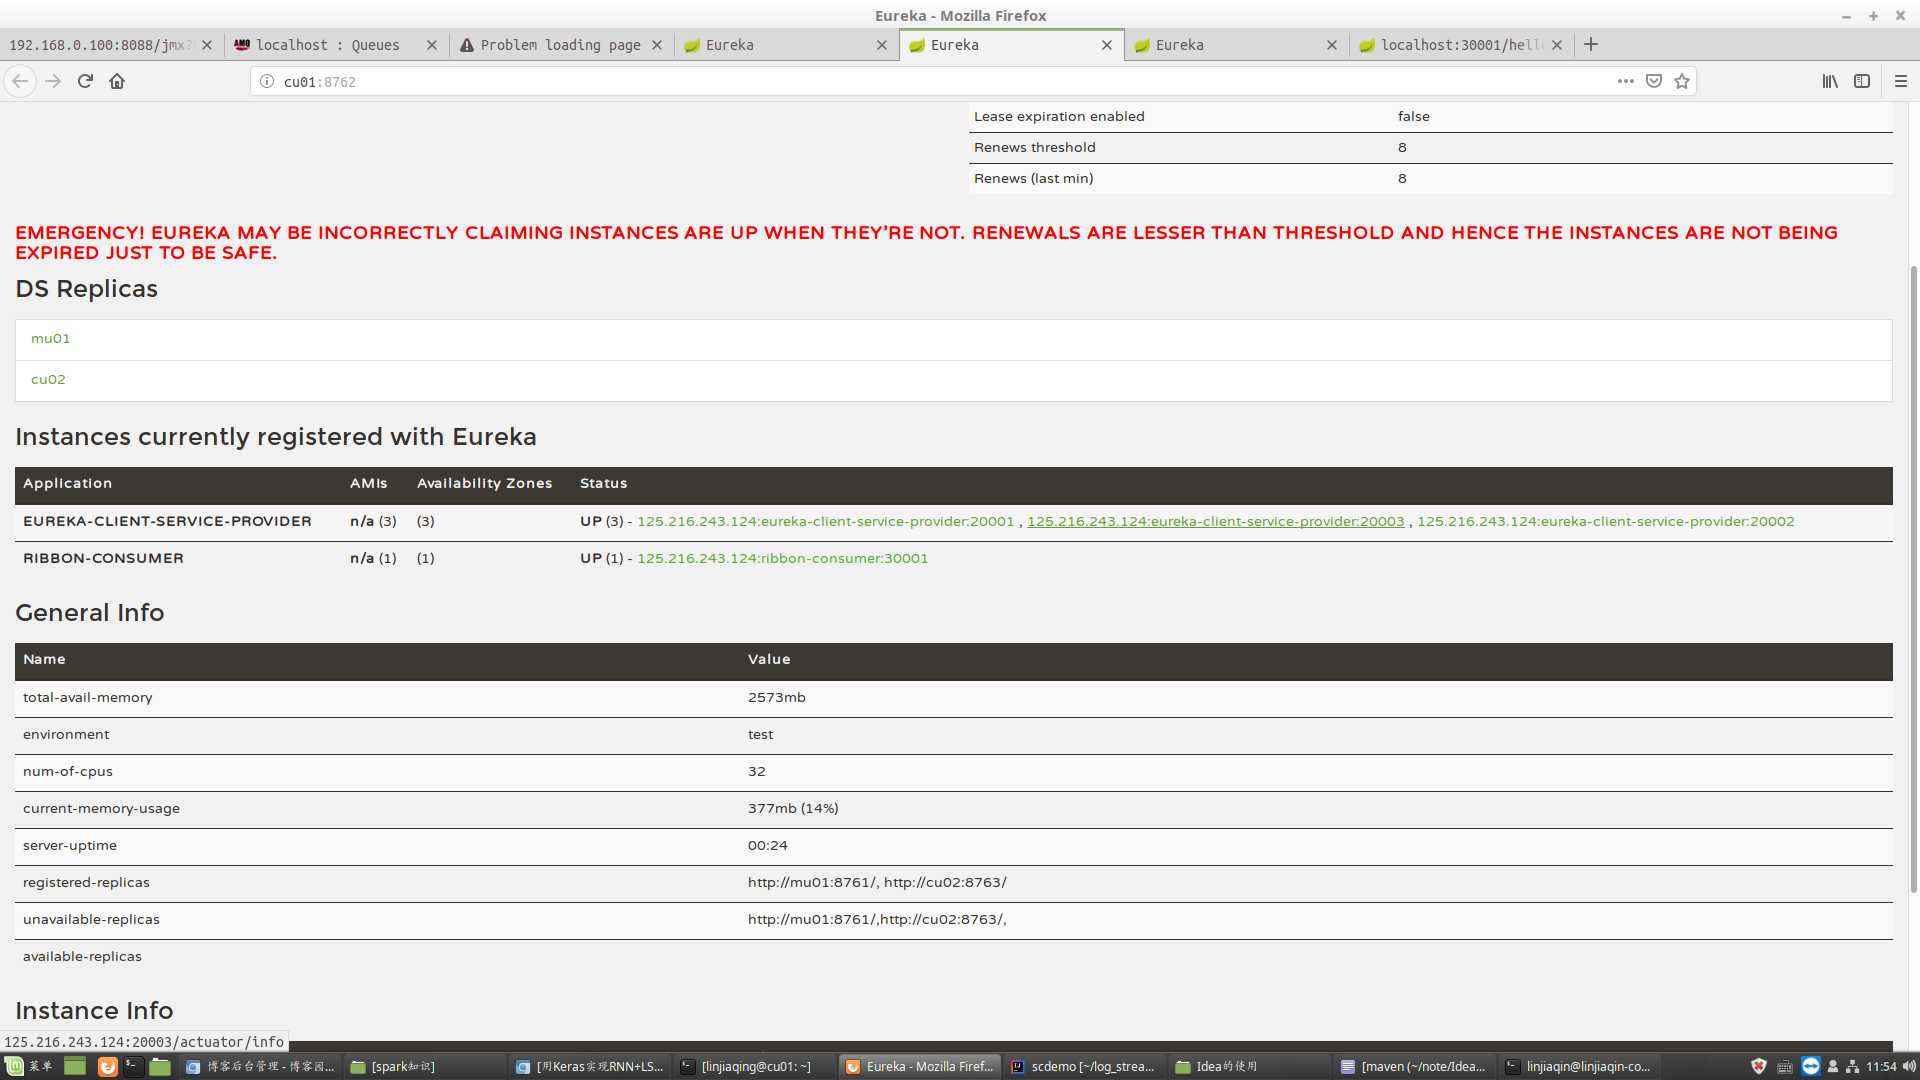
Task: Show site information for cu01:8762
Action: coord(267,81)
